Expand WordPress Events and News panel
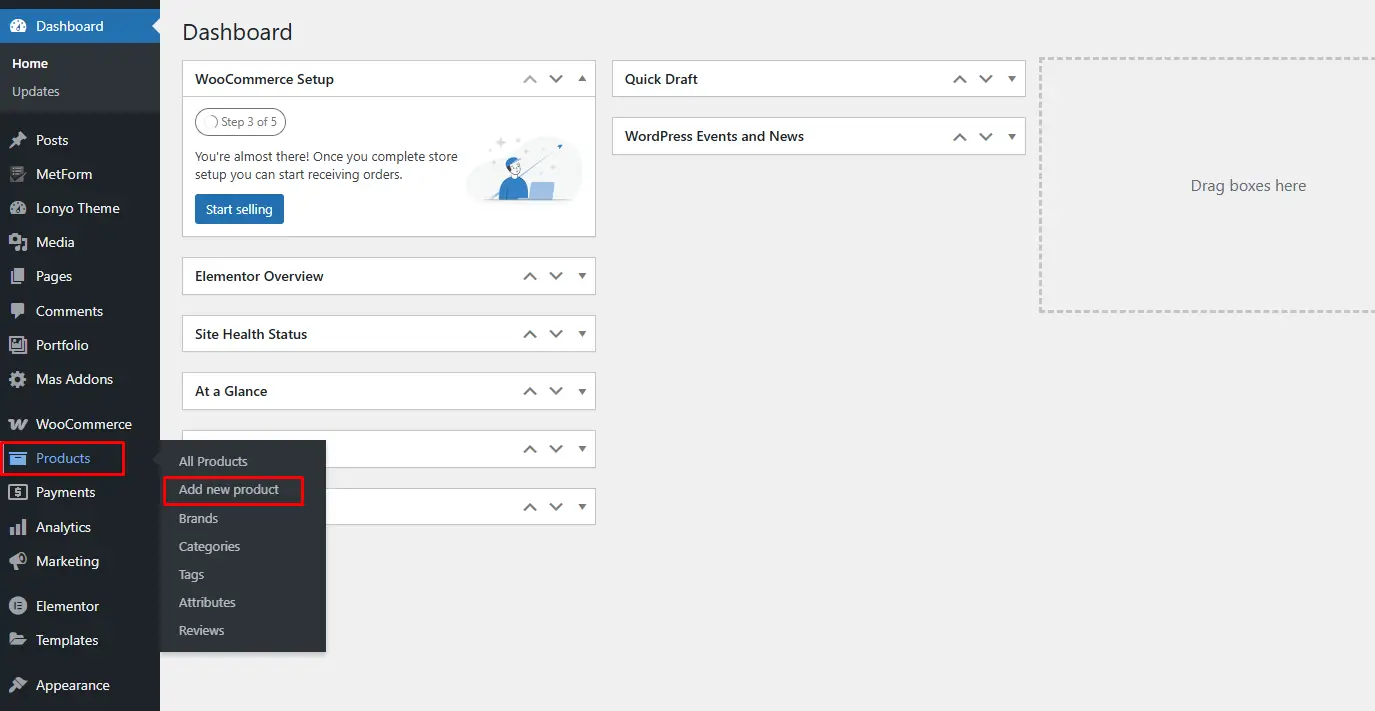1375x711 pixels. [x=1012, y=136]
